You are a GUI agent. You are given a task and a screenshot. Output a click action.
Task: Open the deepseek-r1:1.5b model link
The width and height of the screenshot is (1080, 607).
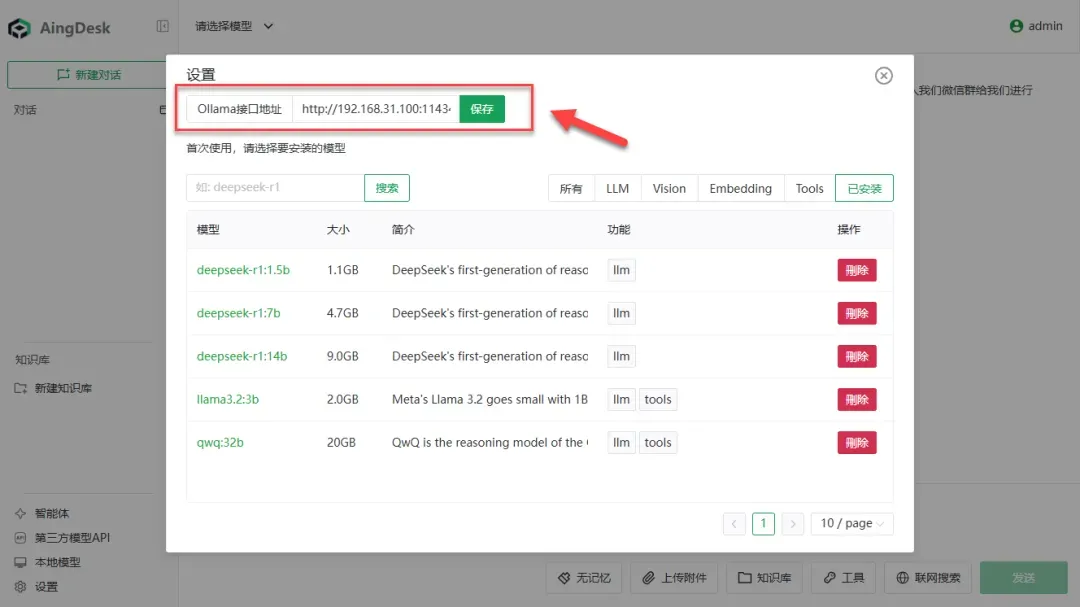coord(243,270)
